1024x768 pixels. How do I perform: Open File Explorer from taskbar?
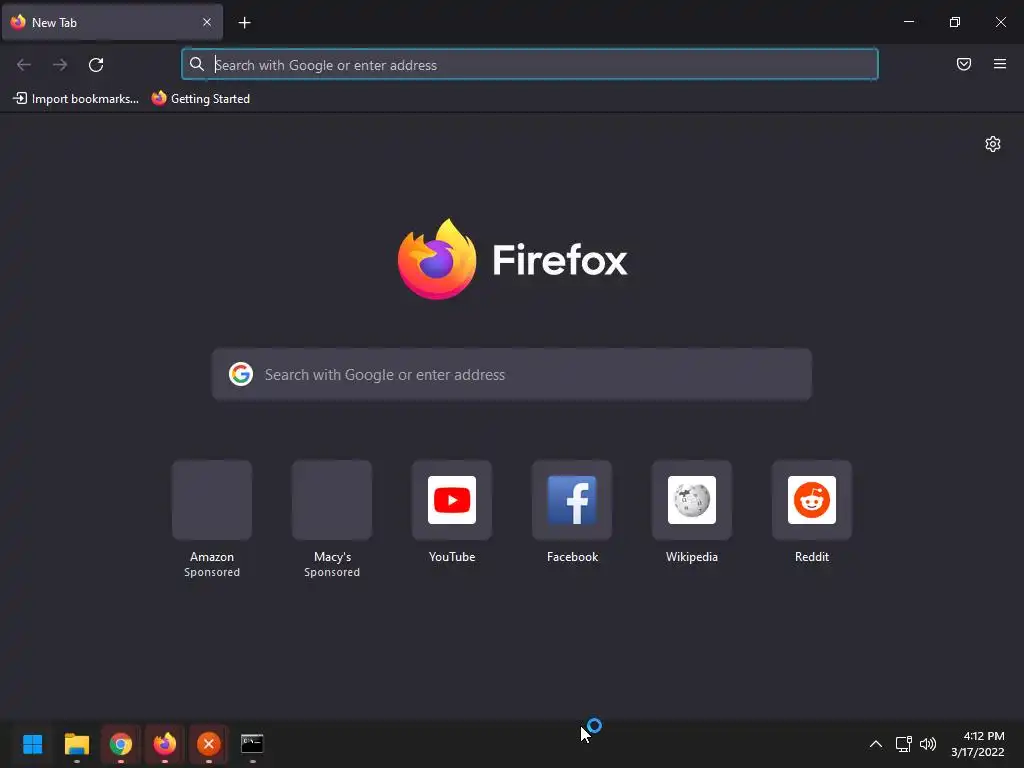click(77, 744)
